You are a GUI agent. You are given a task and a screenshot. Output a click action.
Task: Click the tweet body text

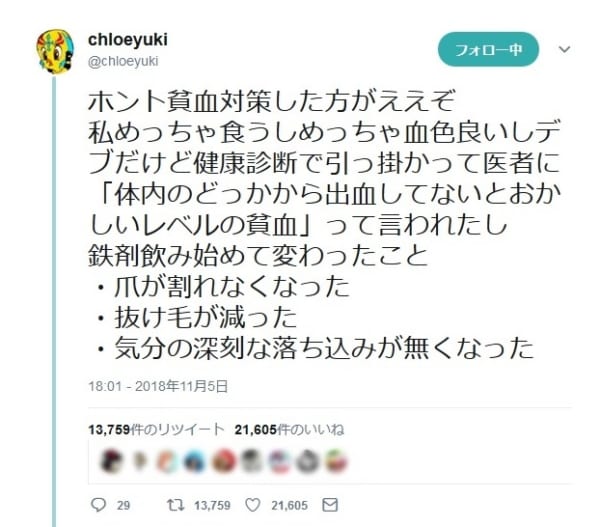click(x=324, y=224)
